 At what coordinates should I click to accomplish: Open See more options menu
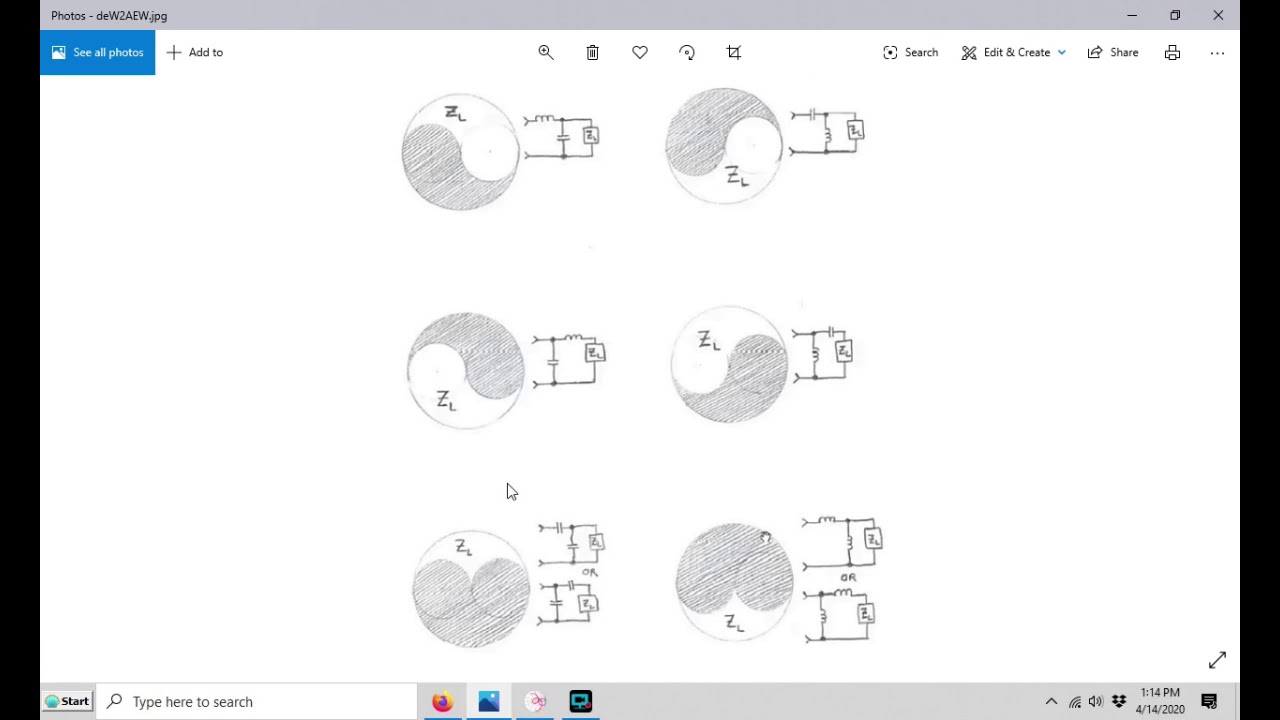click(x=1217, y=52)
